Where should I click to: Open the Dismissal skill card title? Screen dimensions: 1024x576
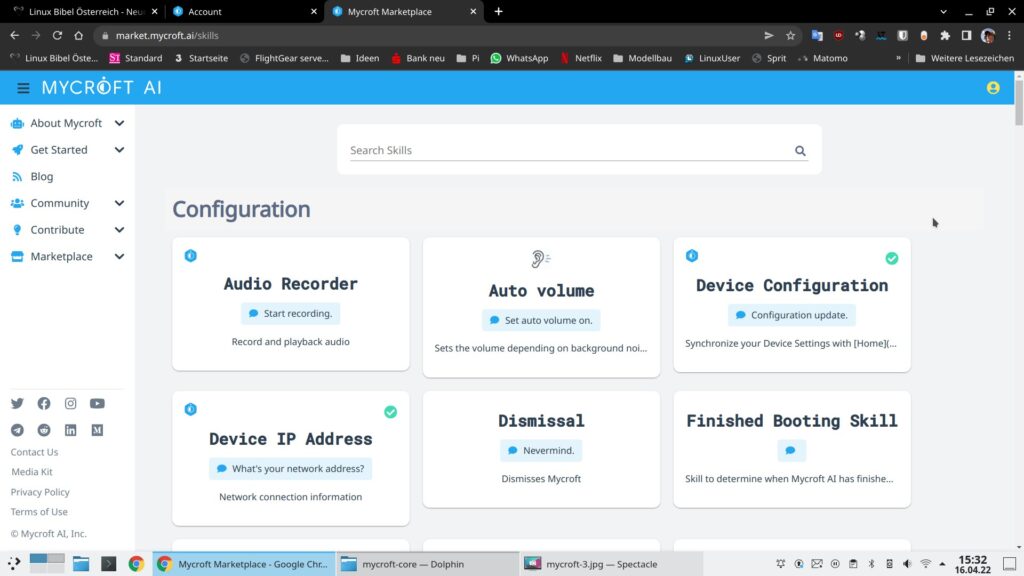click(541, 421)
